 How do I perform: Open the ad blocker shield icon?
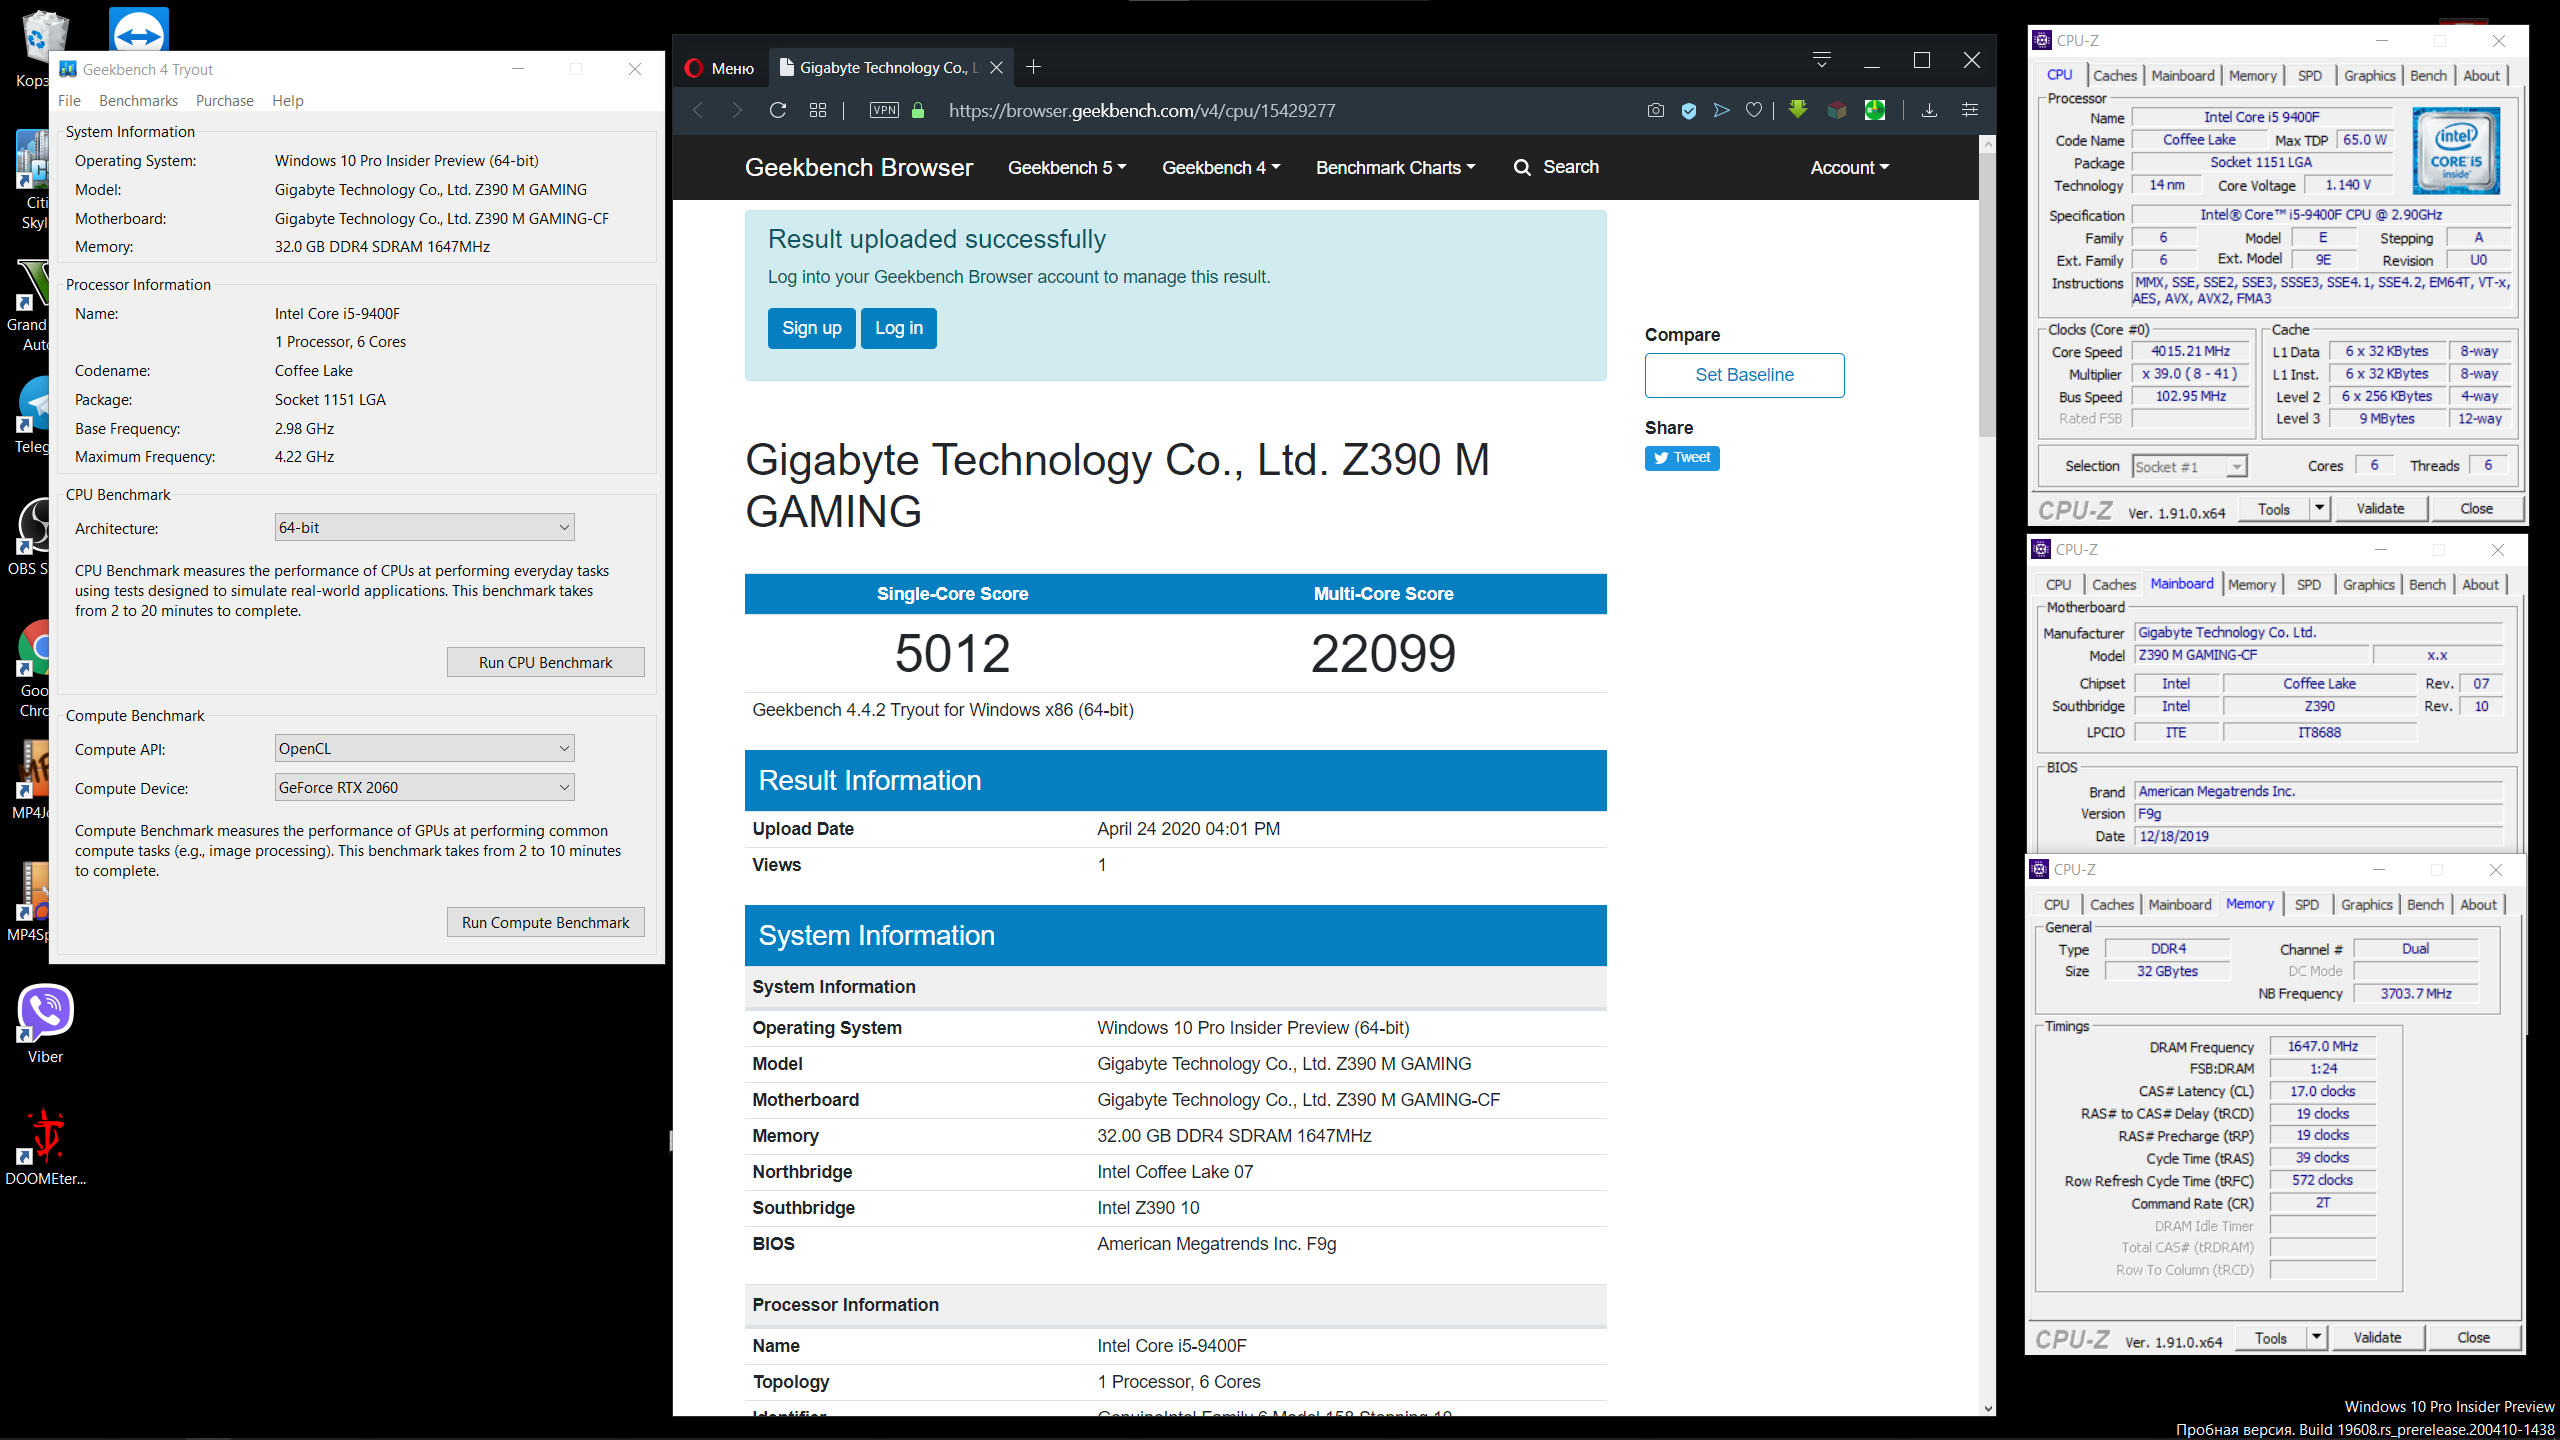[x=1689, y=111]
